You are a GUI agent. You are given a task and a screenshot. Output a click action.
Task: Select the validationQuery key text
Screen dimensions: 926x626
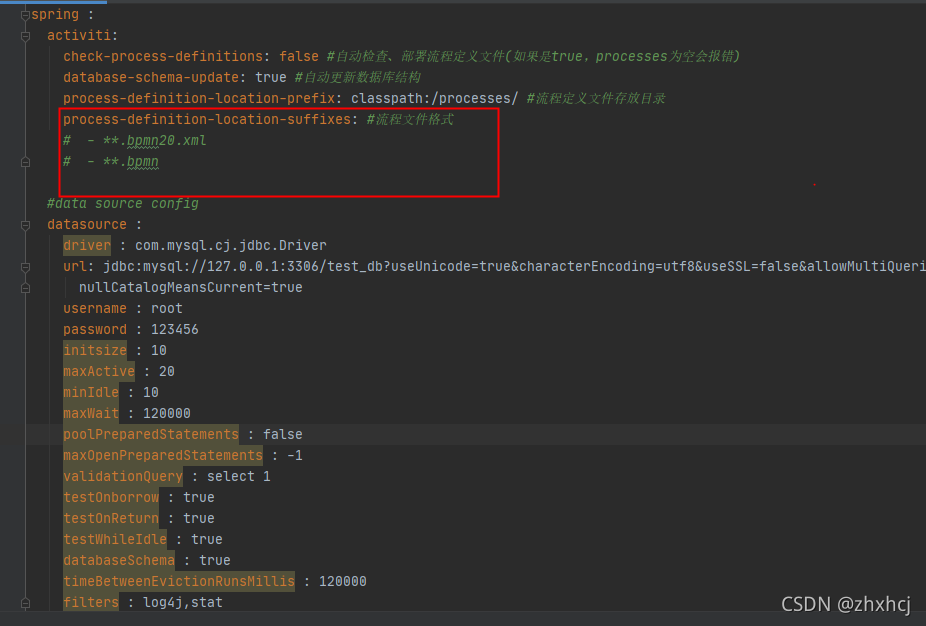point(122,476)
